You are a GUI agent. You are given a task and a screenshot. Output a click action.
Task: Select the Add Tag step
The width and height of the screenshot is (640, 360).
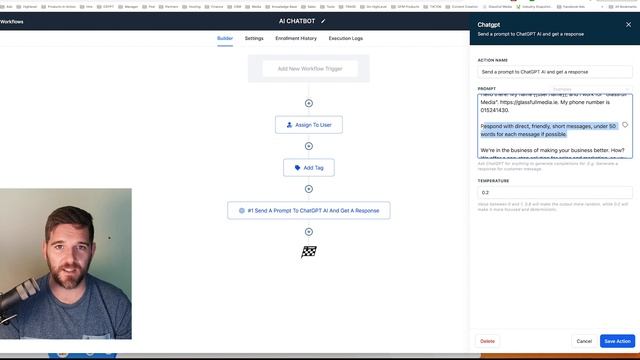309,168
